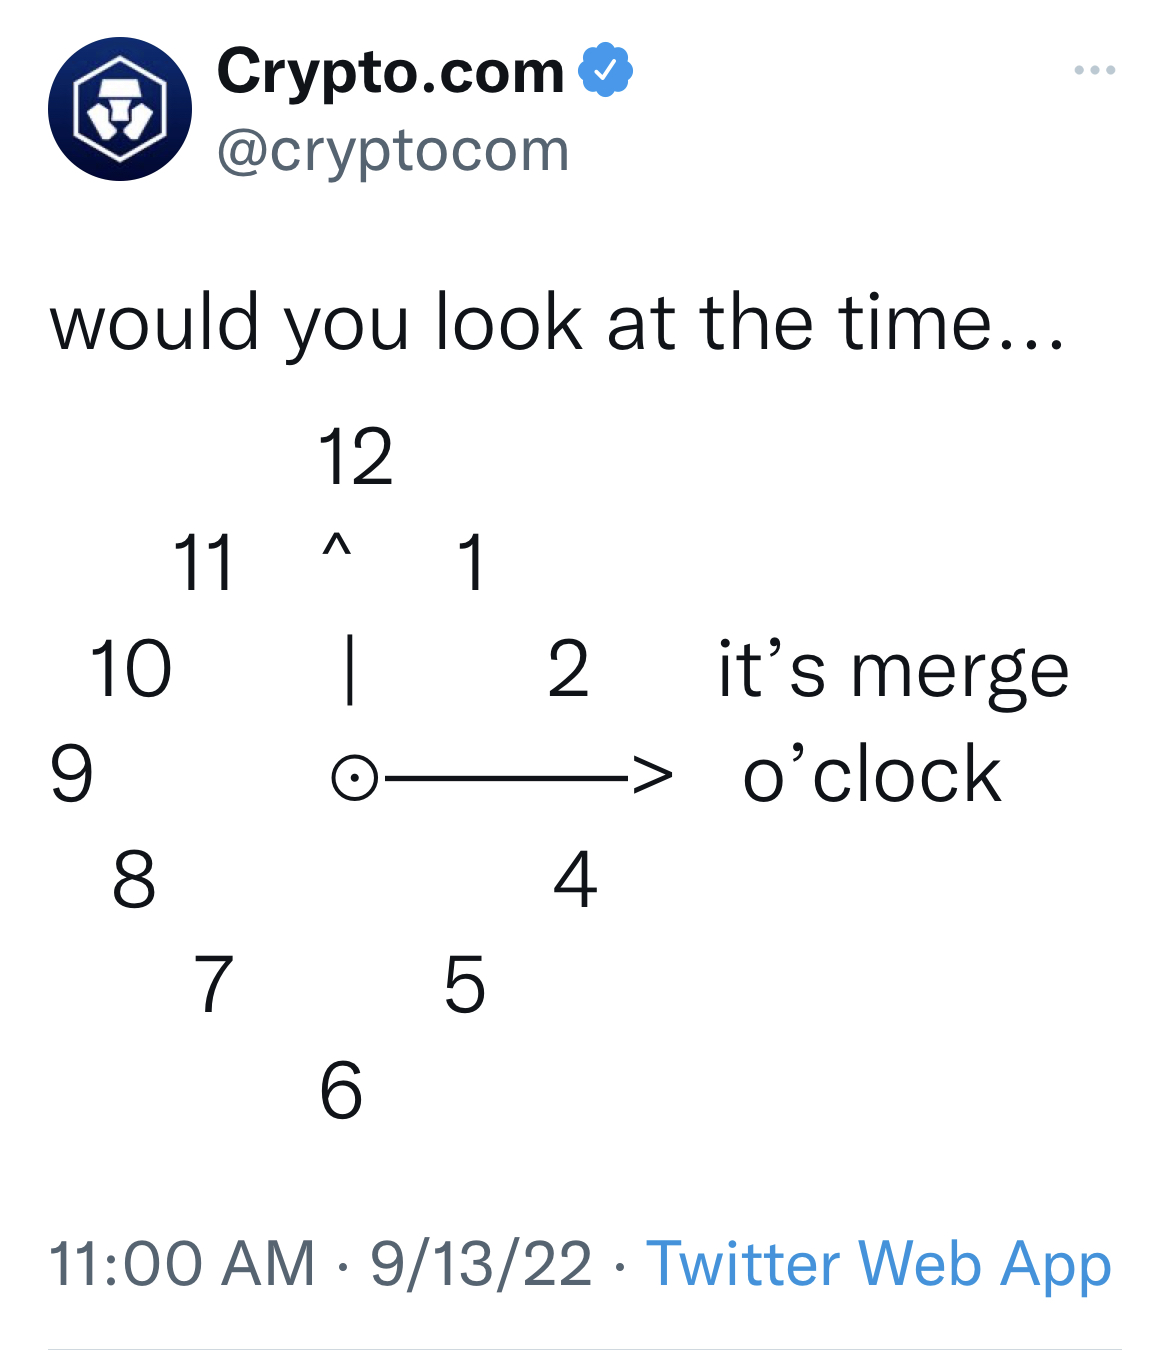This screenshot has height=1350, width=1170.
Task: Click the blue verified badge
Action: point(605,70)
